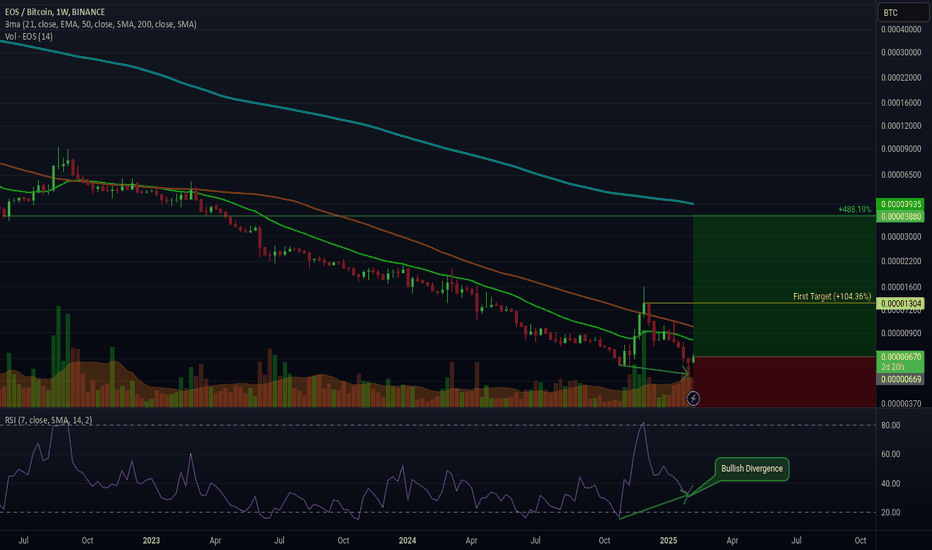Click 20.00 on the RSI scale
The image size is (932, 550).
tap(890, 513)
